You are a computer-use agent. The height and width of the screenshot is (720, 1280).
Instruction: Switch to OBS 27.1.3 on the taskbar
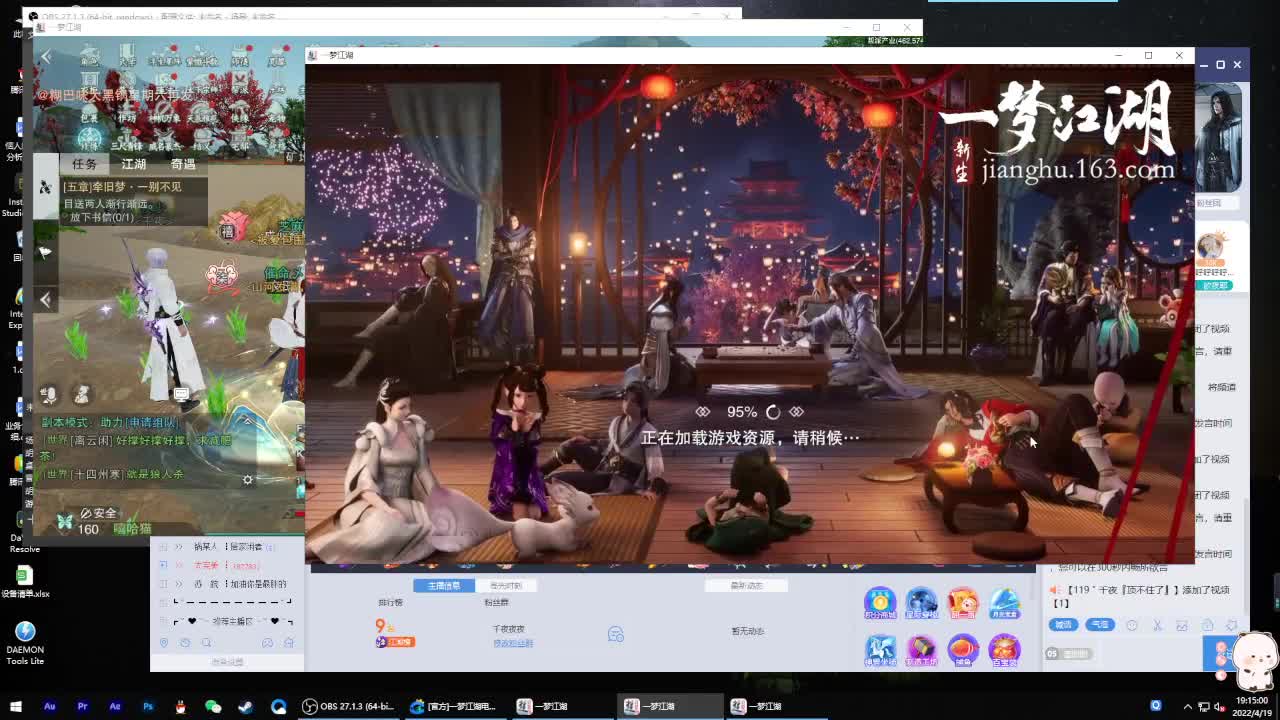point(347,706)
